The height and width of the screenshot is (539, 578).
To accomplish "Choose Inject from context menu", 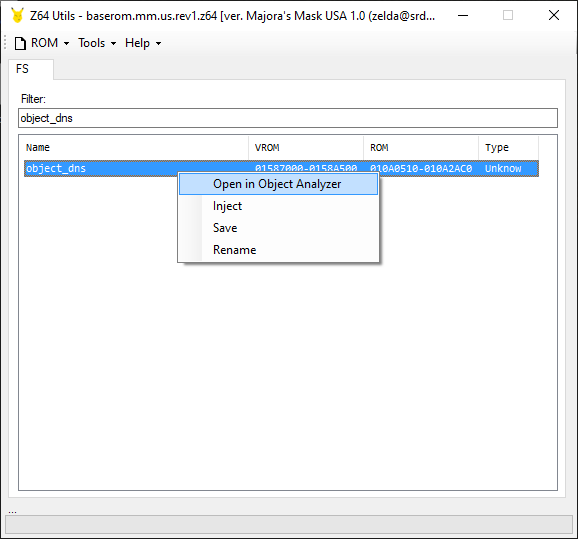I will [278, 206].
